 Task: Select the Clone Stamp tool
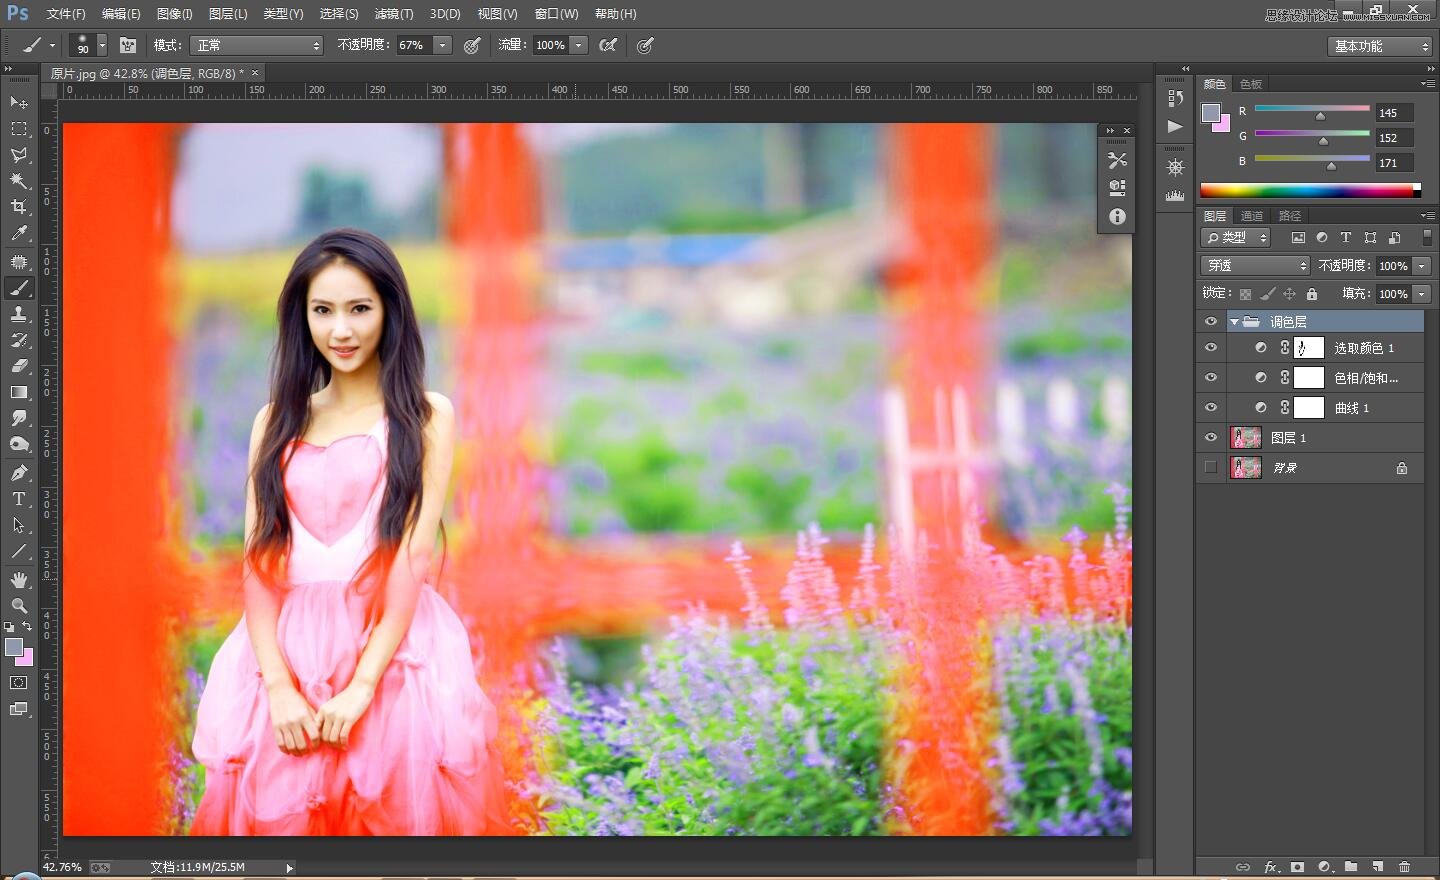pos(19,314)
